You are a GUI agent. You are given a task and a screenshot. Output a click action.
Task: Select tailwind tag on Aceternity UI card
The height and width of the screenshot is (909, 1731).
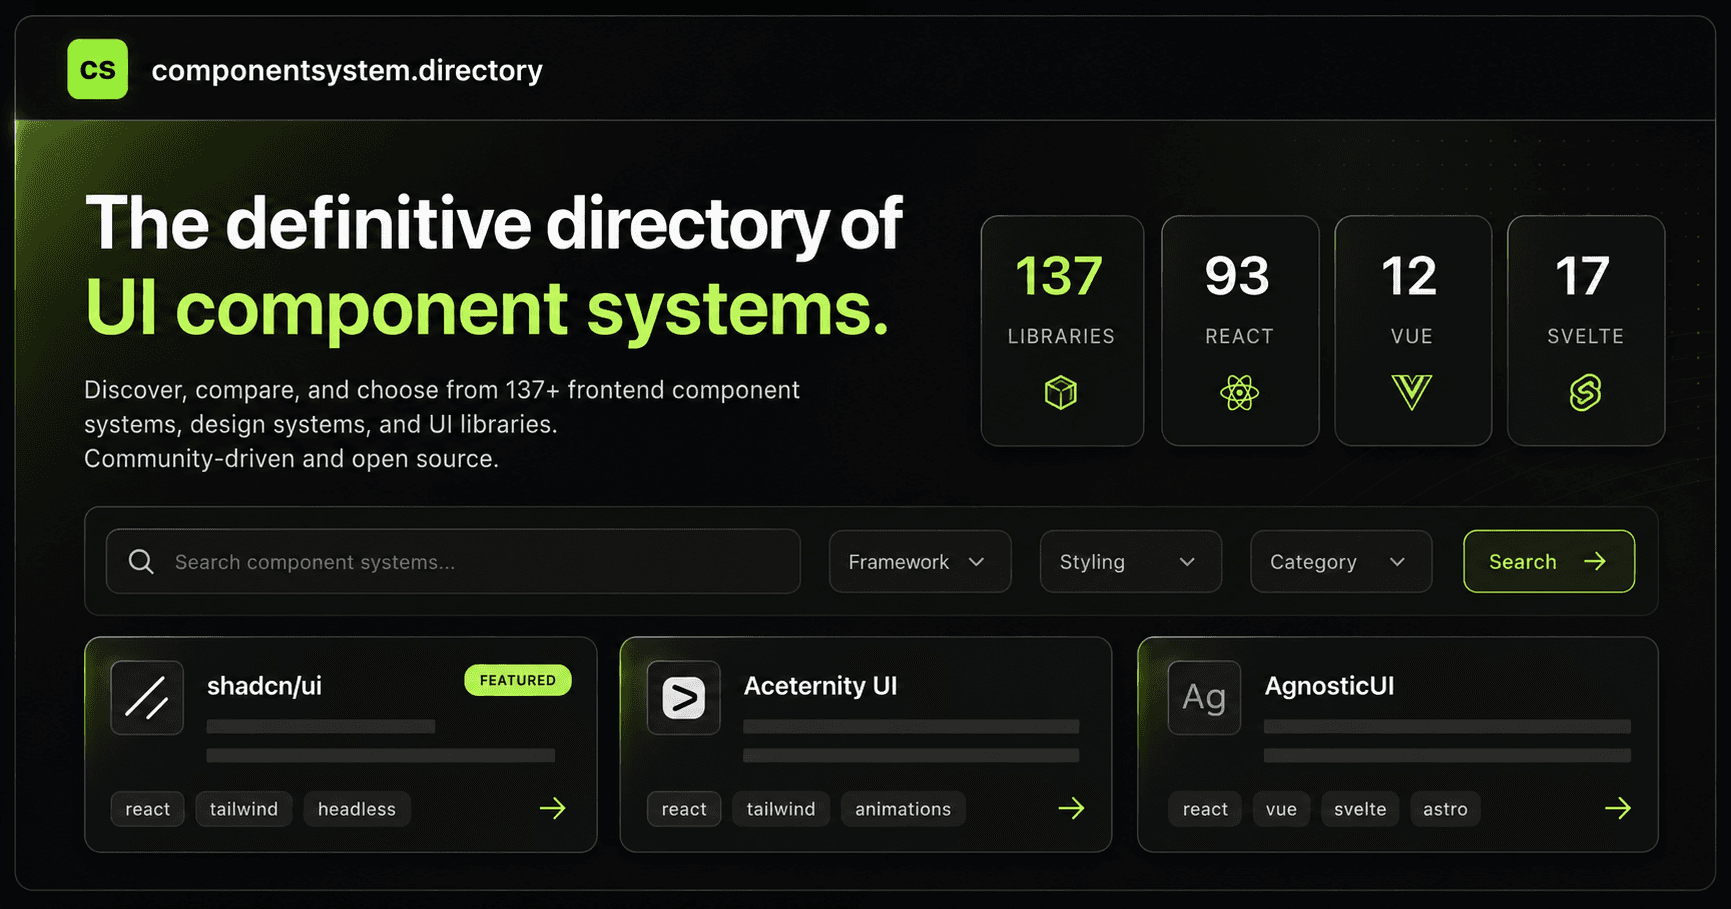[x=781, y=809]
